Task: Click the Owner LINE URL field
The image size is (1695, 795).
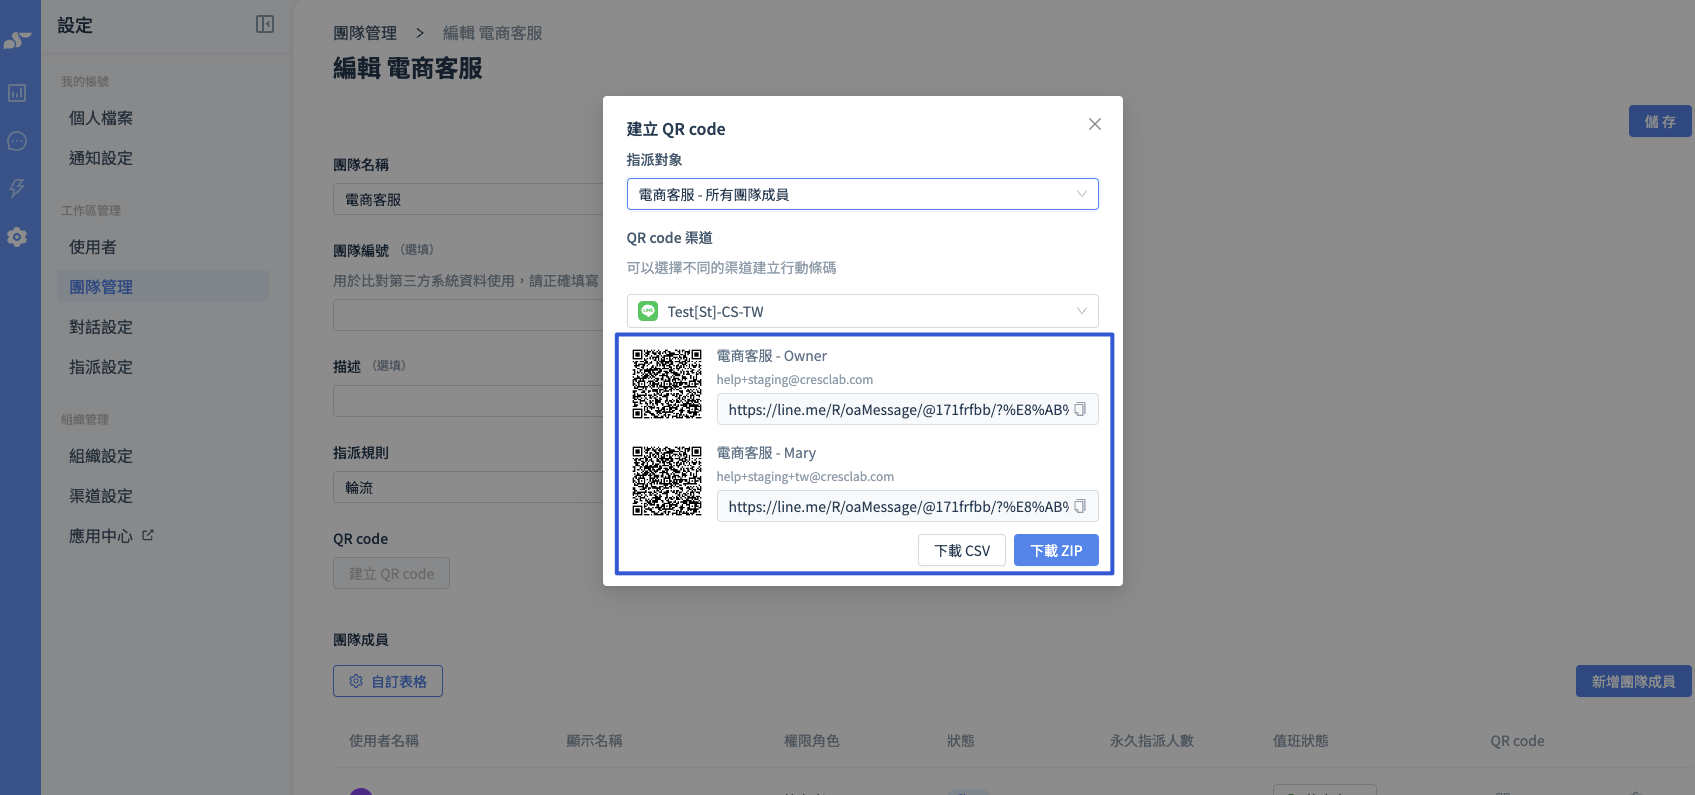Action: (x=907, y=409)
